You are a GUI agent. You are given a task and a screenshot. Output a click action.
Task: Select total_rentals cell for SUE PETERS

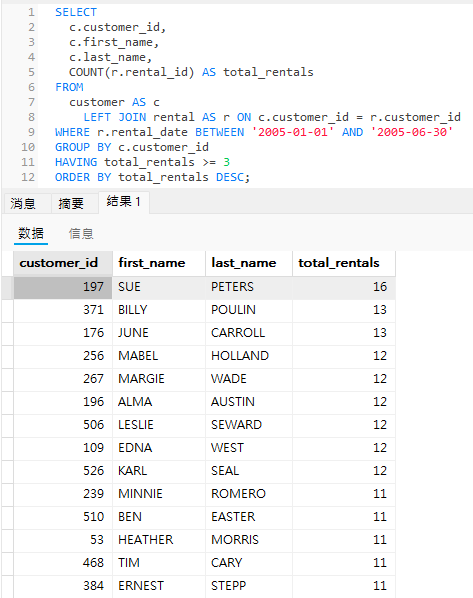coord(344,287)
